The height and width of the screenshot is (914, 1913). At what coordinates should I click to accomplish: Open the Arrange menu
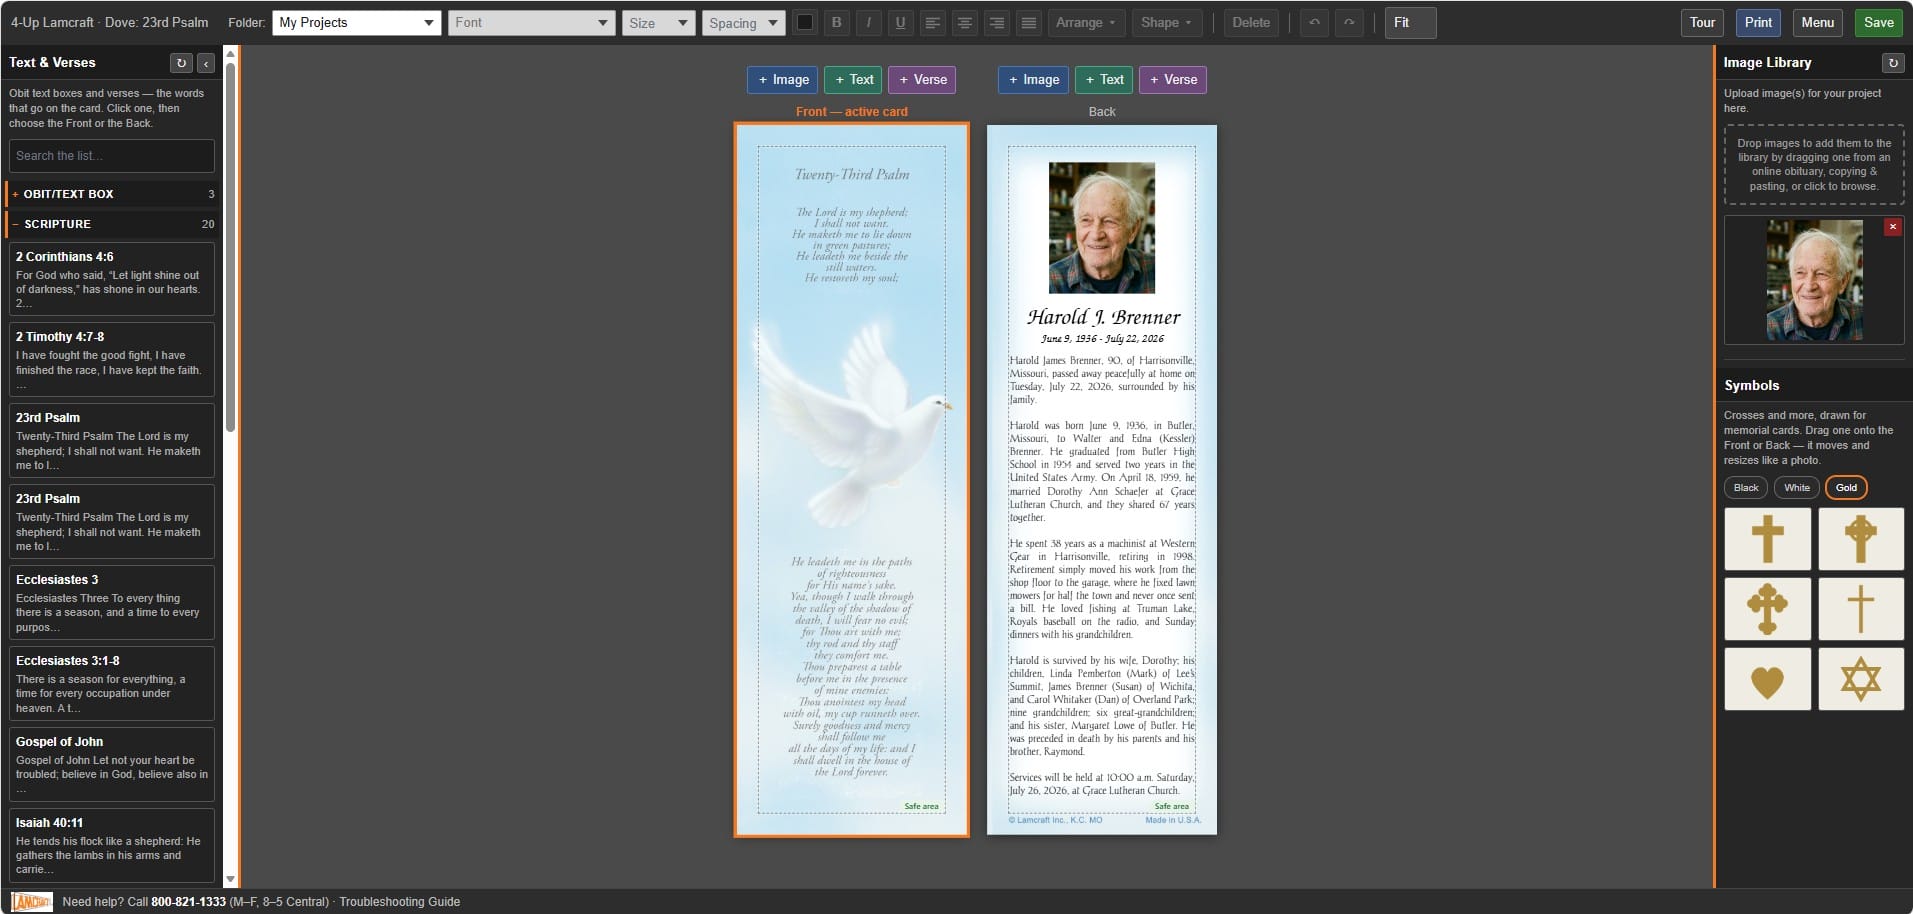coord(1085,22)
